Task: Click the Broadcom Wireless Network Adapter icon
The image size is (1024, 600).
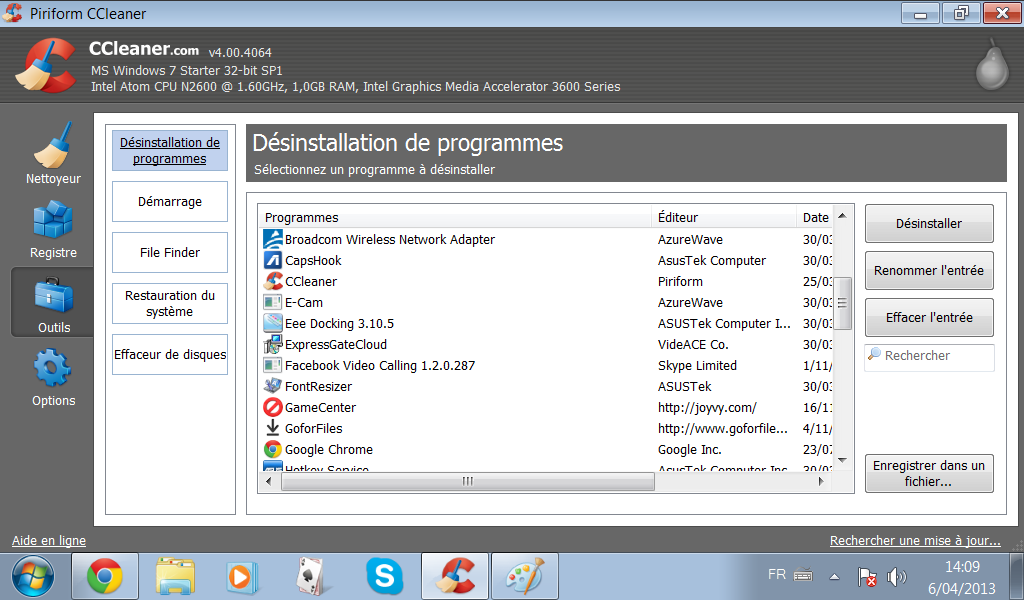Action: coord(272,240)
